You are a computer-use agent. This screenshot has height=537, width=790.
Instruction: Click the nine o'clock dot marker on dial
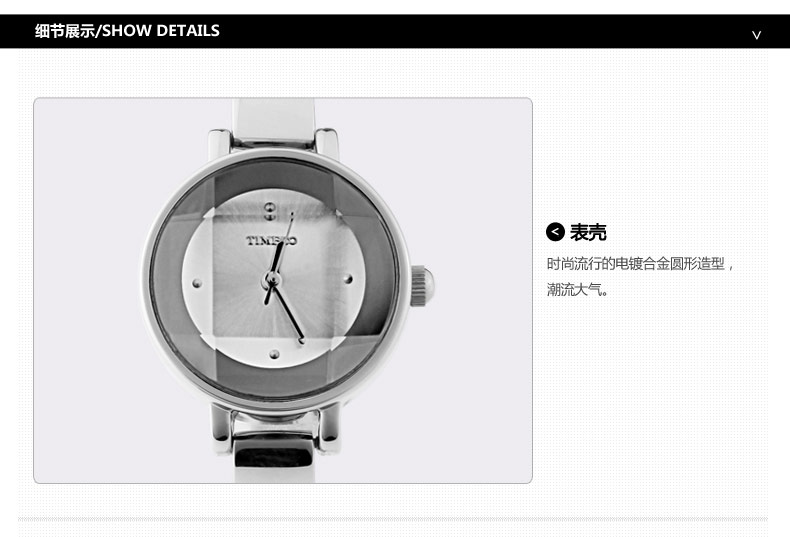click(x=197, y=283)
